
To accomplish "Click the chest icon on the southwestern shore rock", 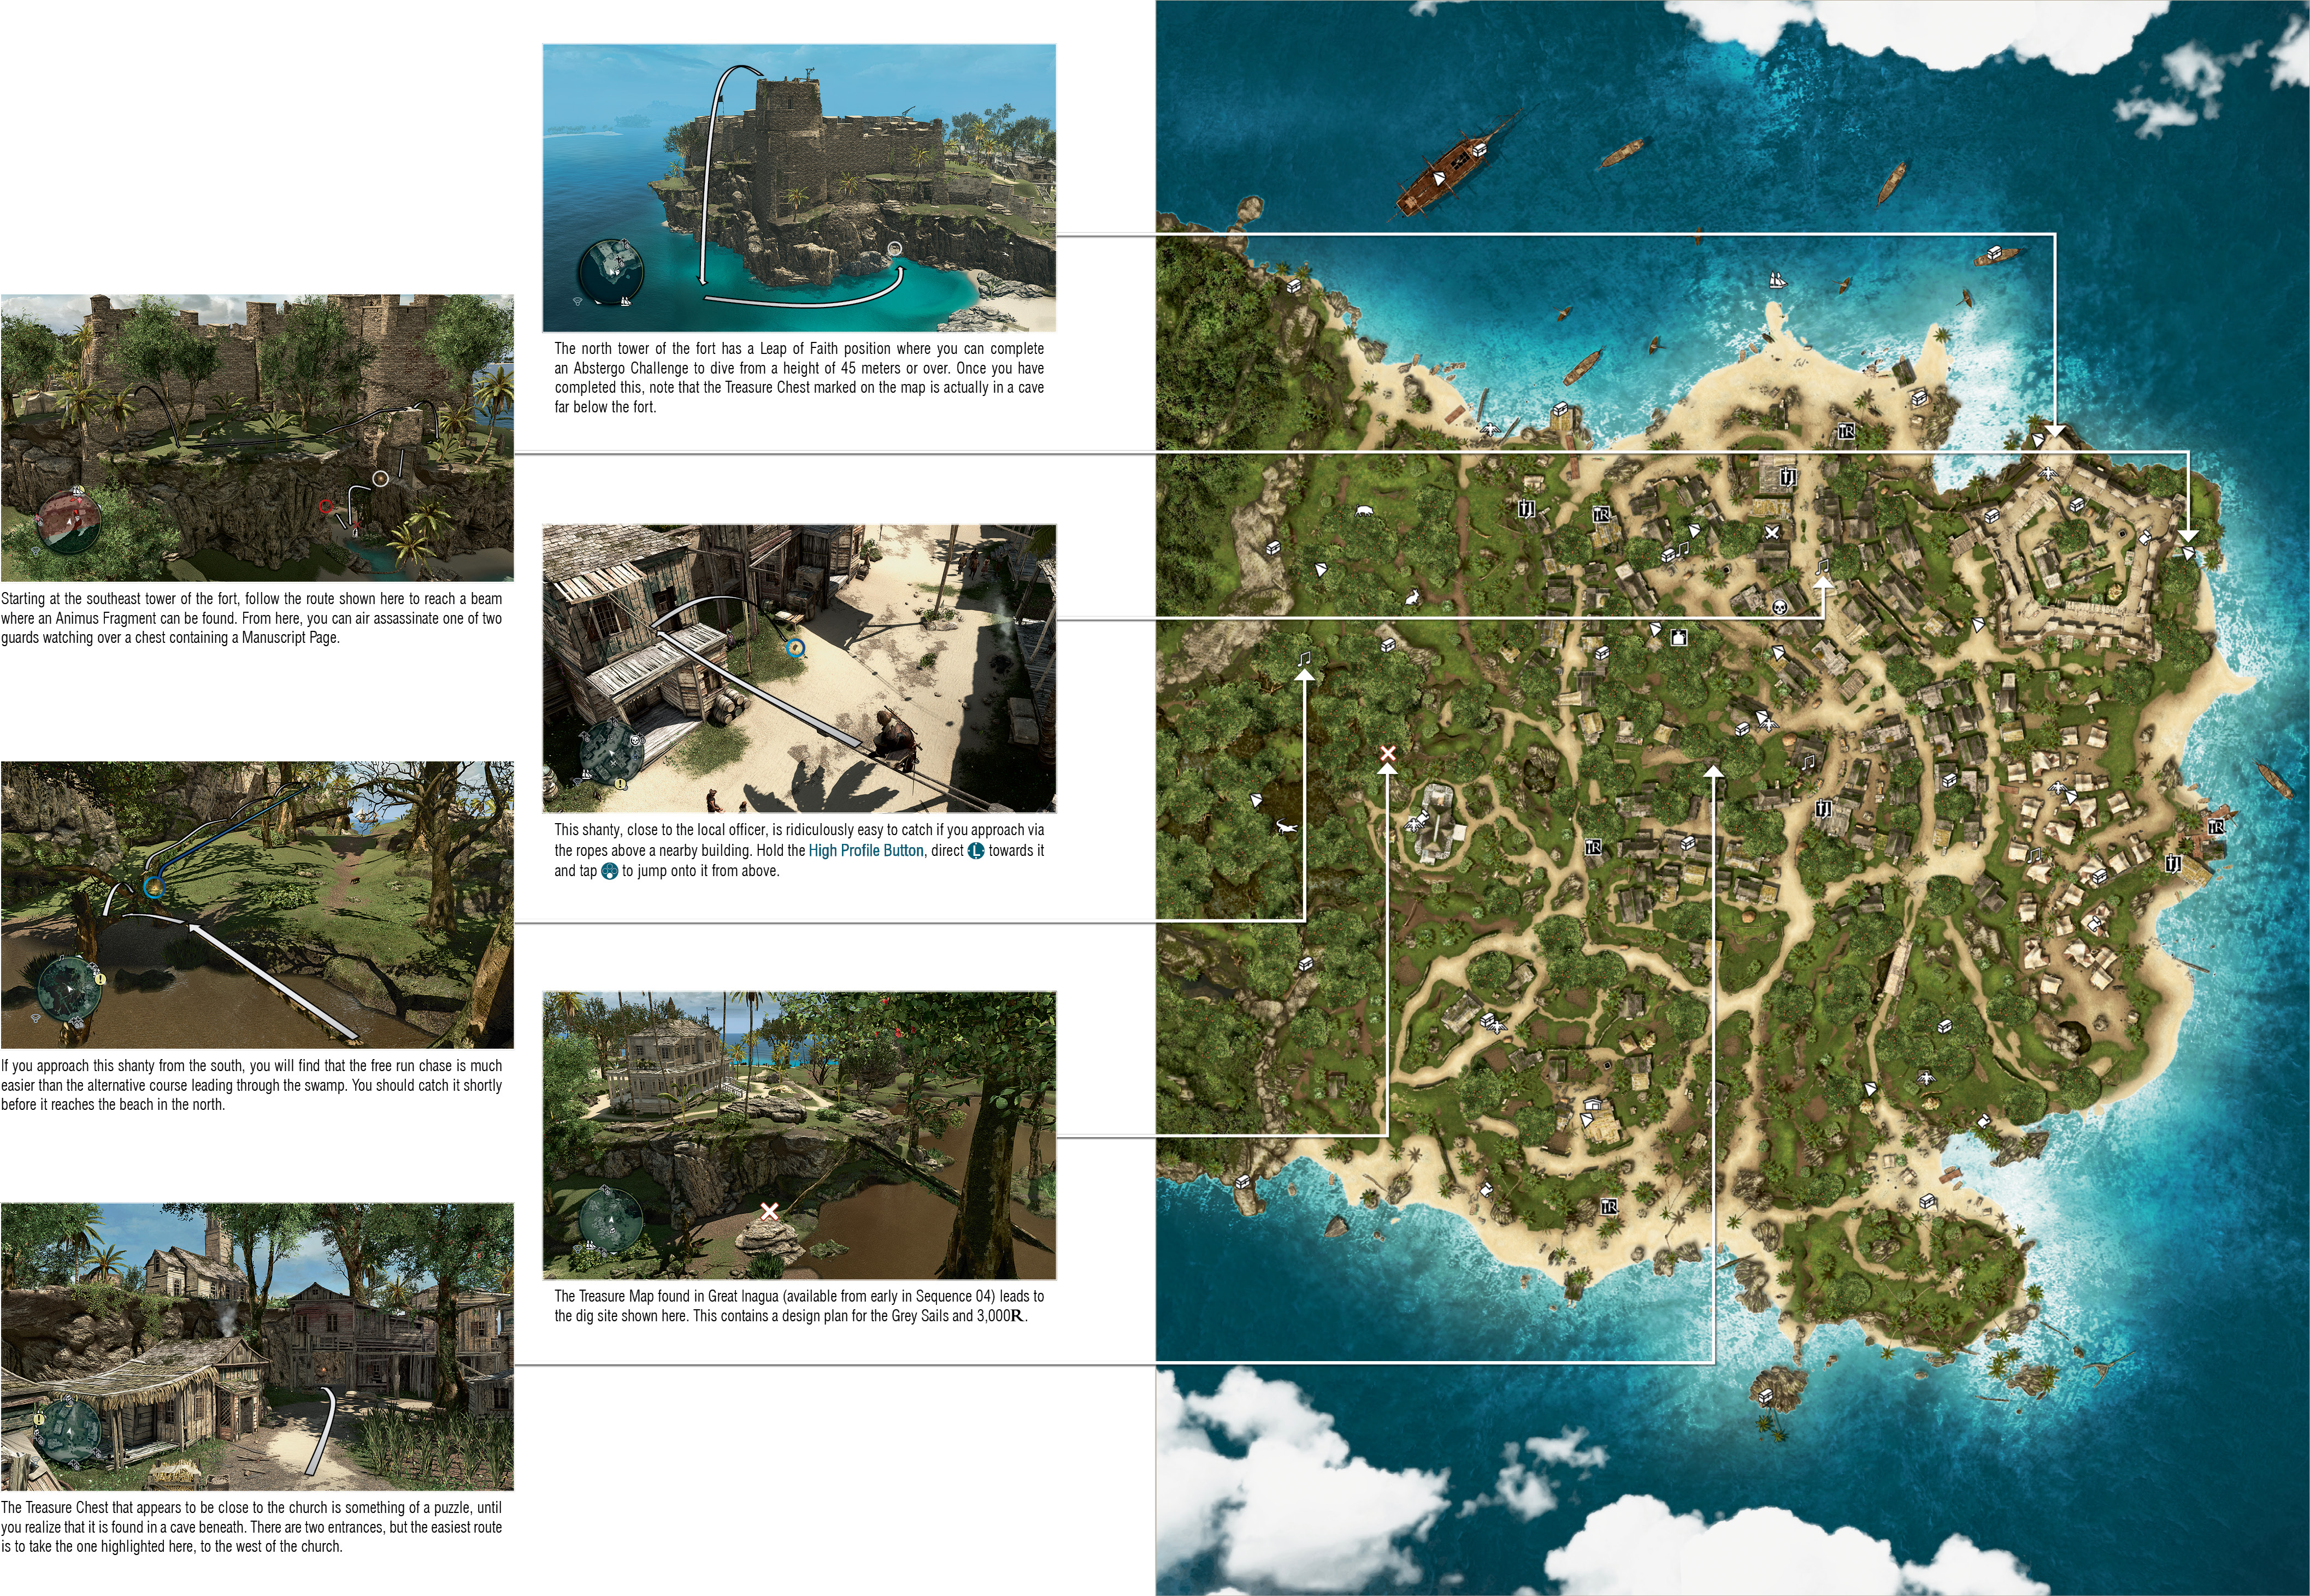I will (1243, 1181).
